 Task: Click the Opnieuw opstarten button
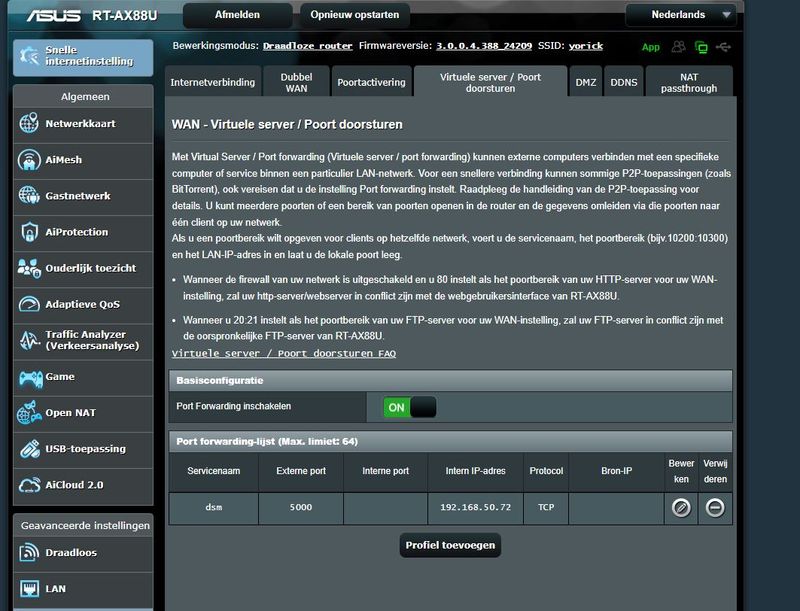355,15
